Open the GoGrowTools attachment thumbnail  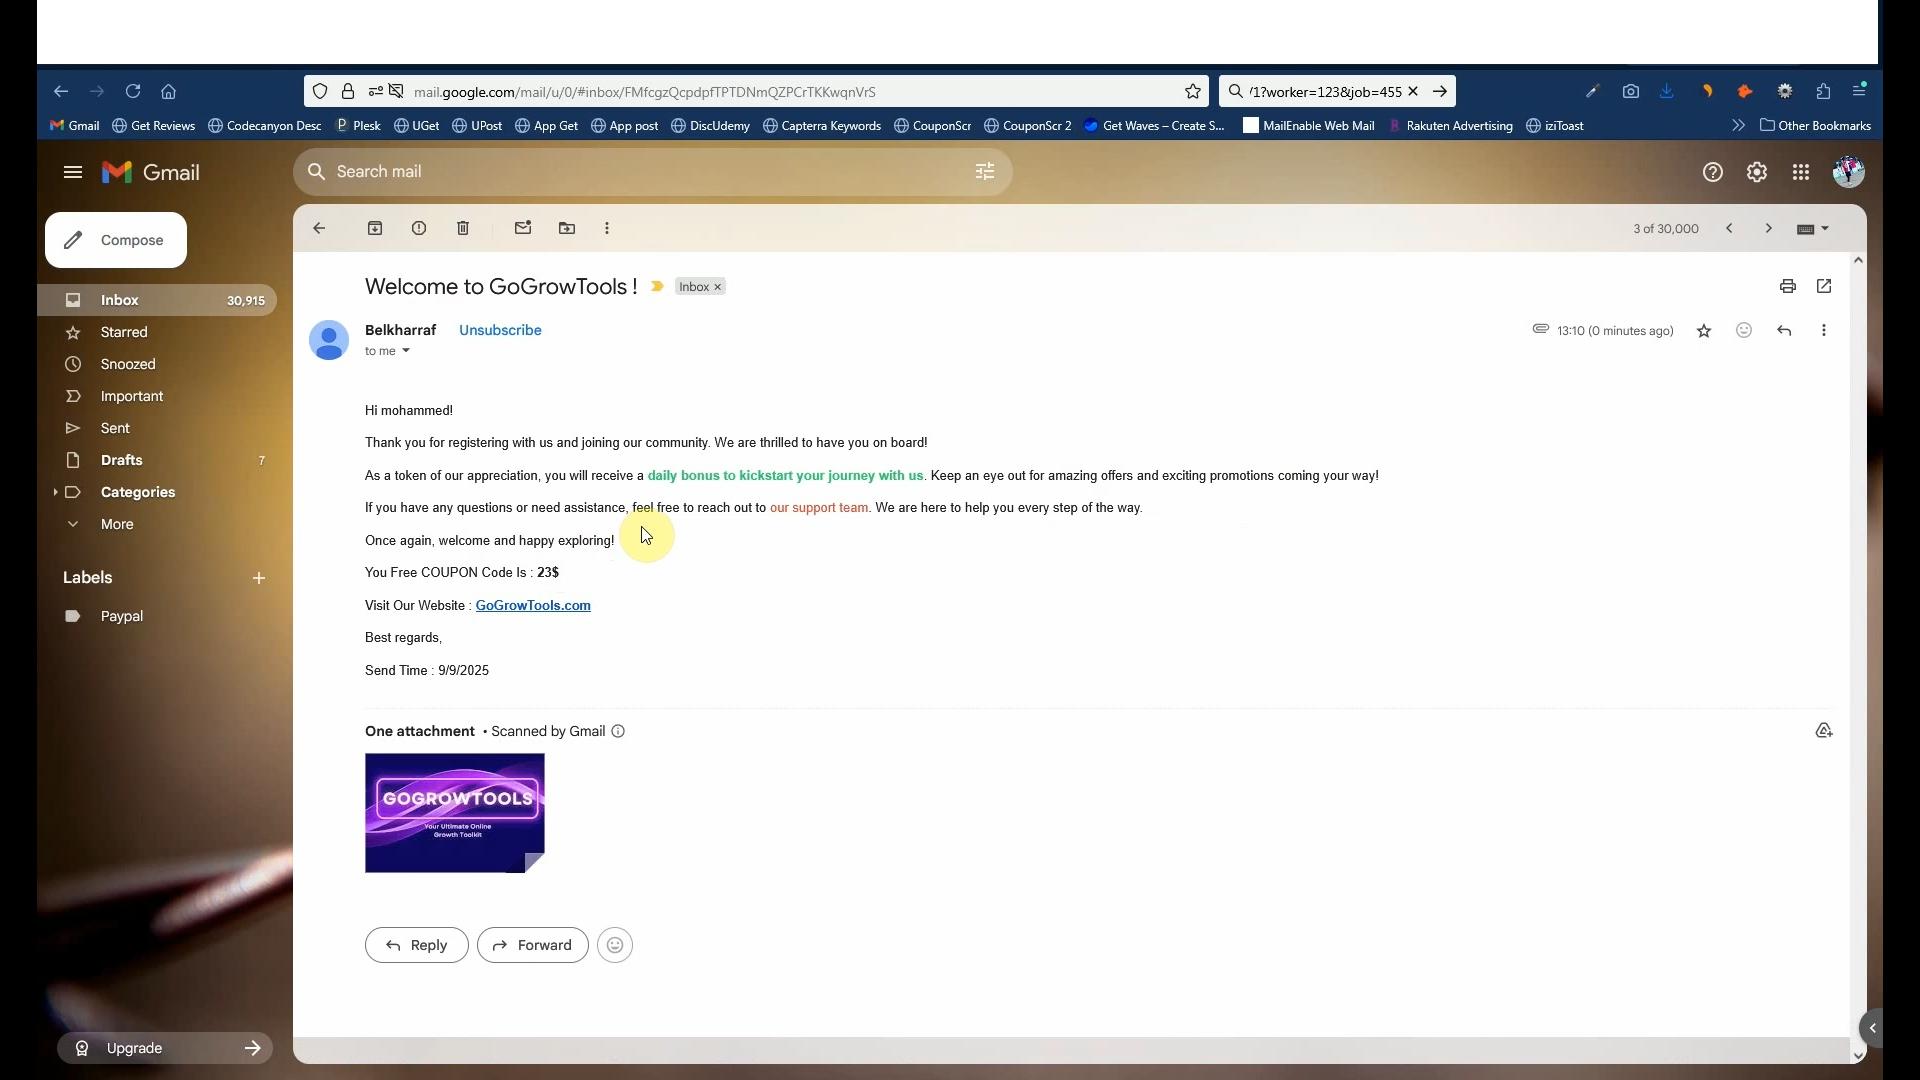tap(454, 813)
